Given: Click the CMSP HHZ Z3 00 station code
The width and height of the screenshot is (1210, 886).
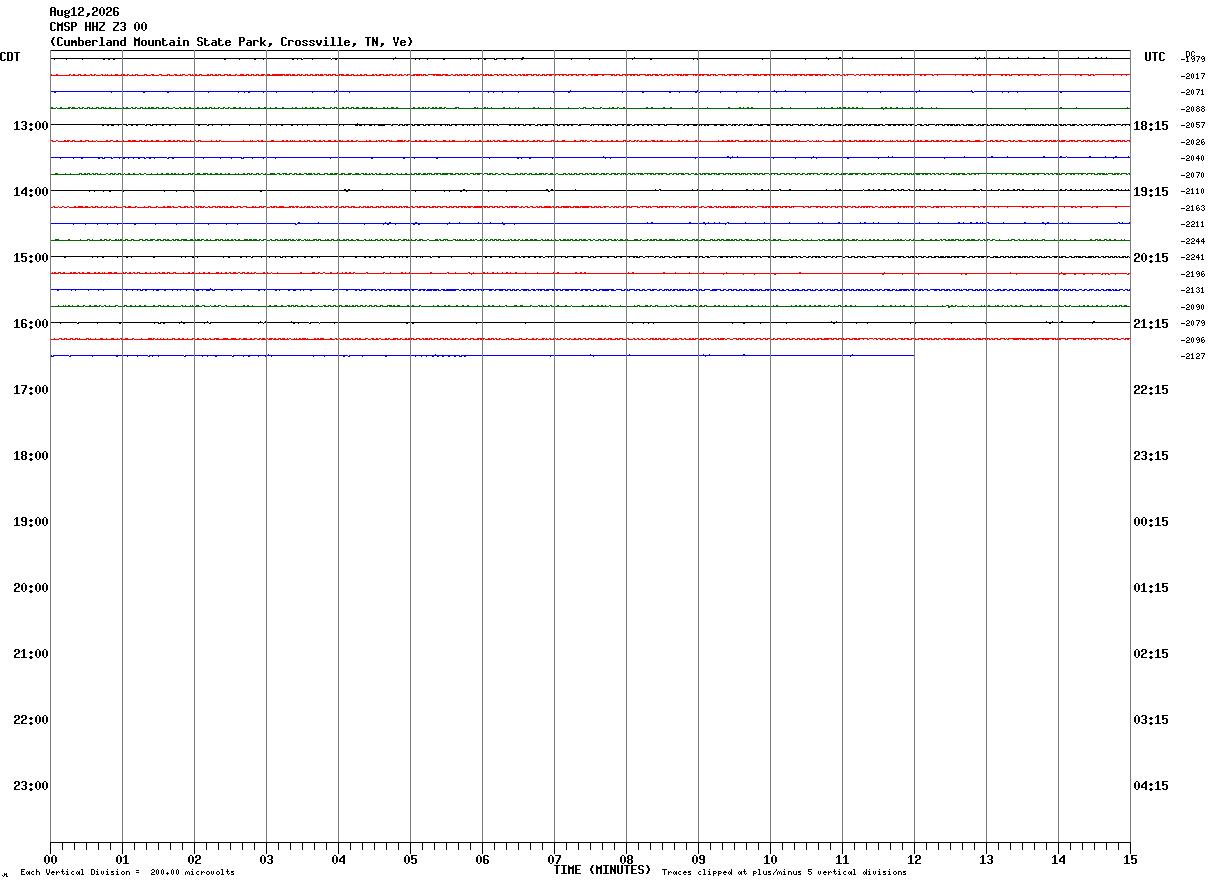Looking at the screenshot, I should pos(98,27).
